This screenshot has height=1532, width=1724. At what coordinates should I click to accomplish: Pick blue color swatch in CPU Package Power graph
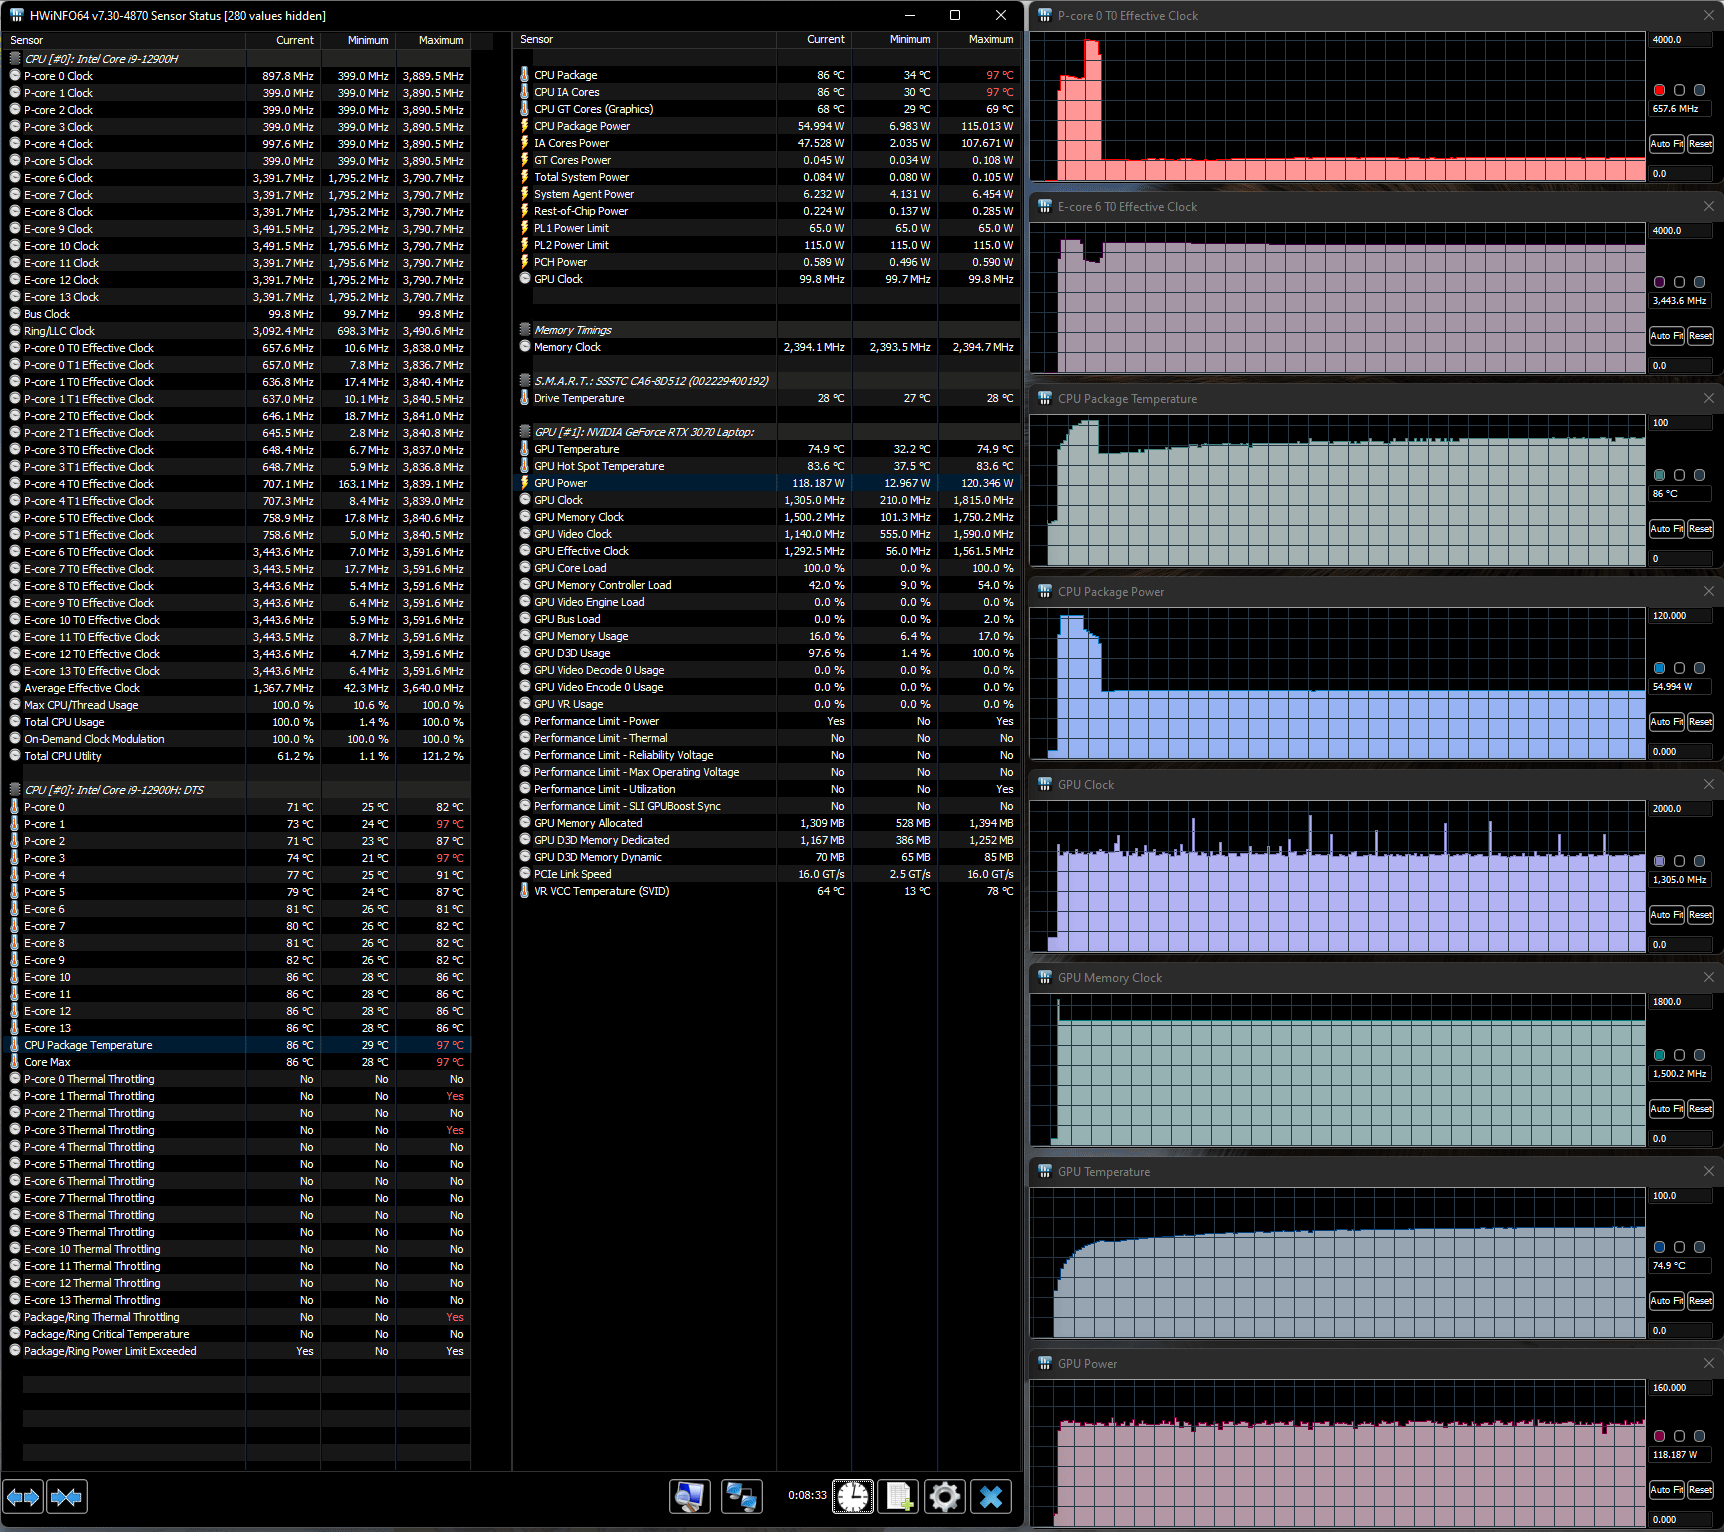coord(1660,668)
